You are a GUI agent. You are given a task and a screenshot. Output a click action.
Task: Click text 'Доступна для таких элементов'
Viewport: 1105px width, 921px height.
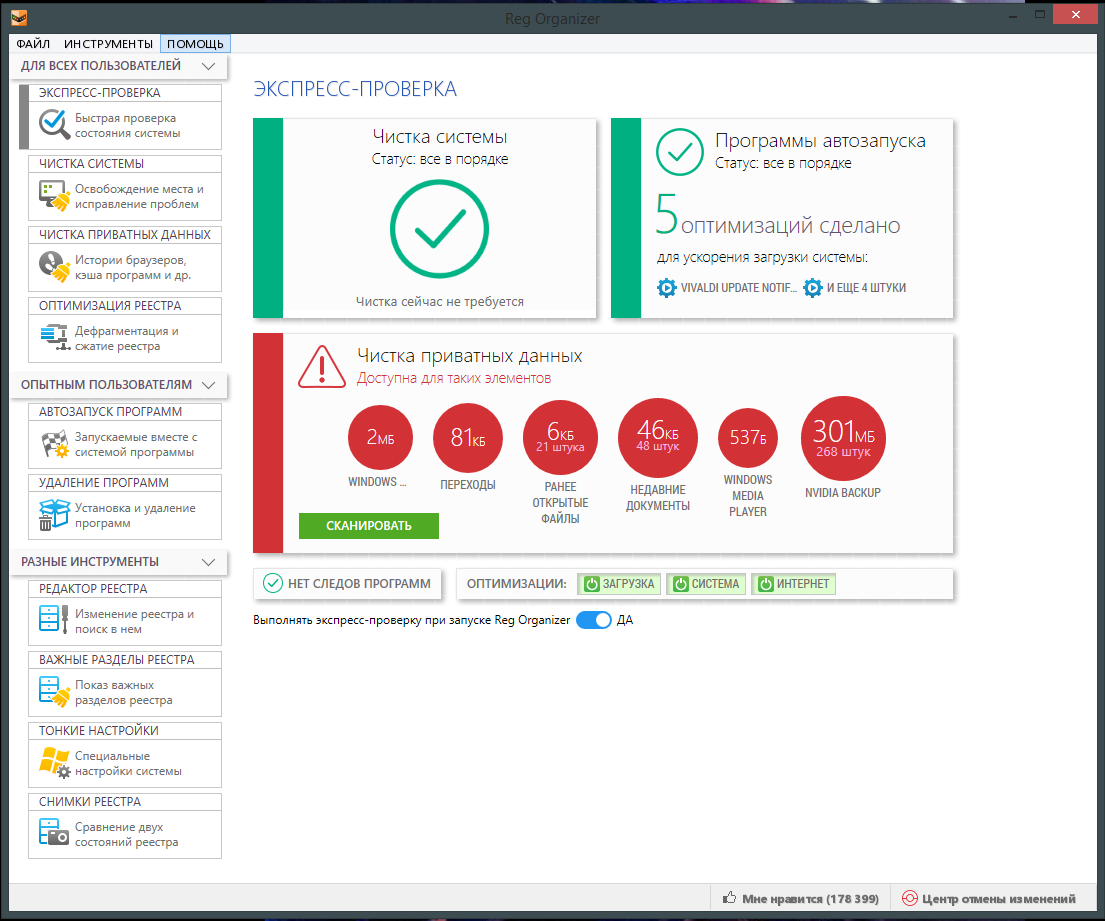[x=454, y=378]
